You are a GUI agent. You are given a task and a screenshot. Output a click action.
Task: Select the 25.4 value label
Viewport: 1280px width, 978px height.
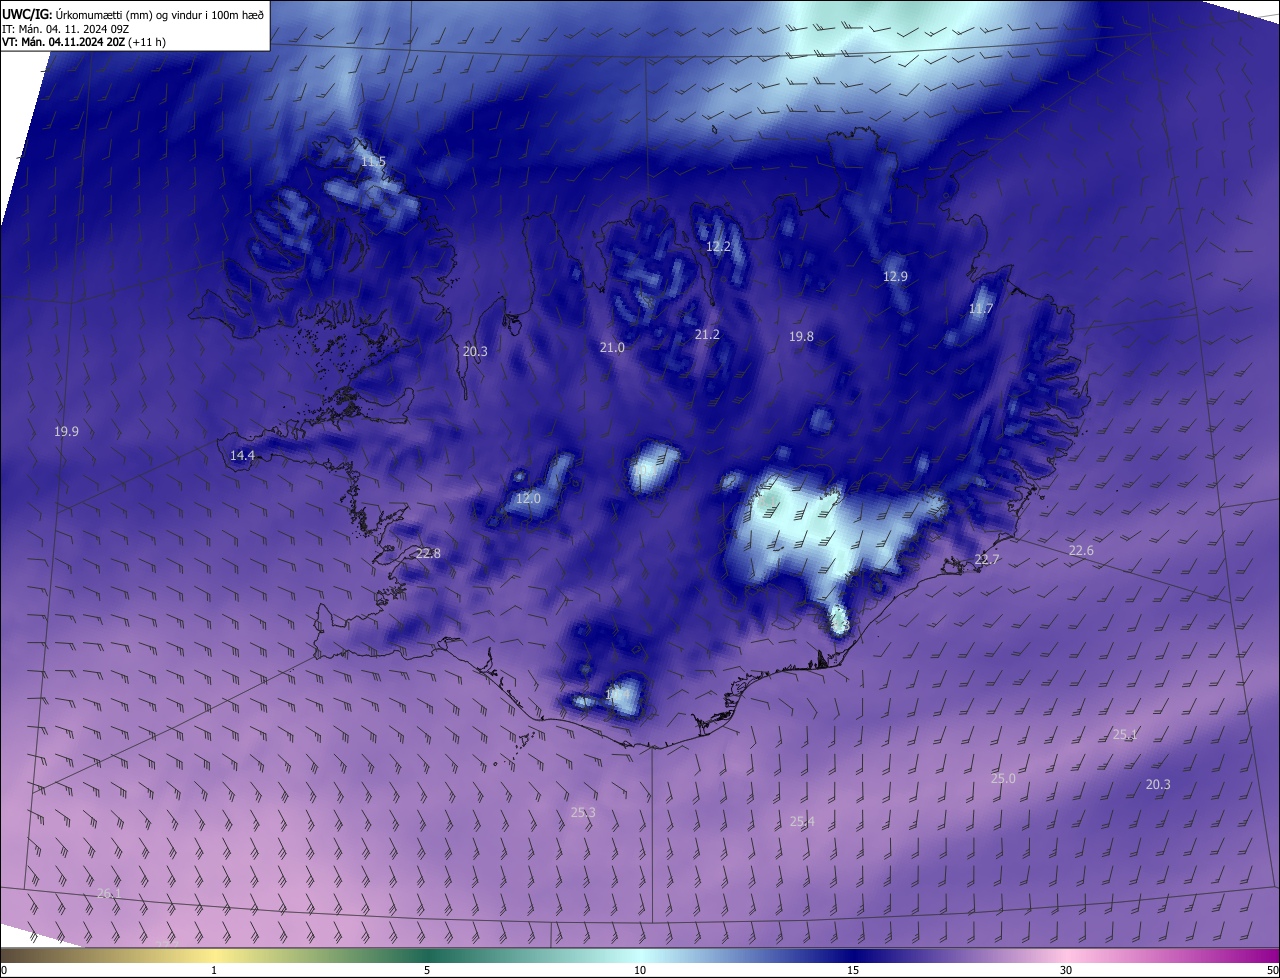pyautogui.click(x=802, y=821)
